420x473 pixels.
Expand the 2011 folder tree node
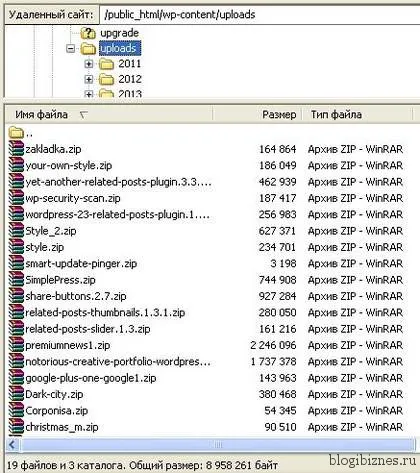click(89, 64)
